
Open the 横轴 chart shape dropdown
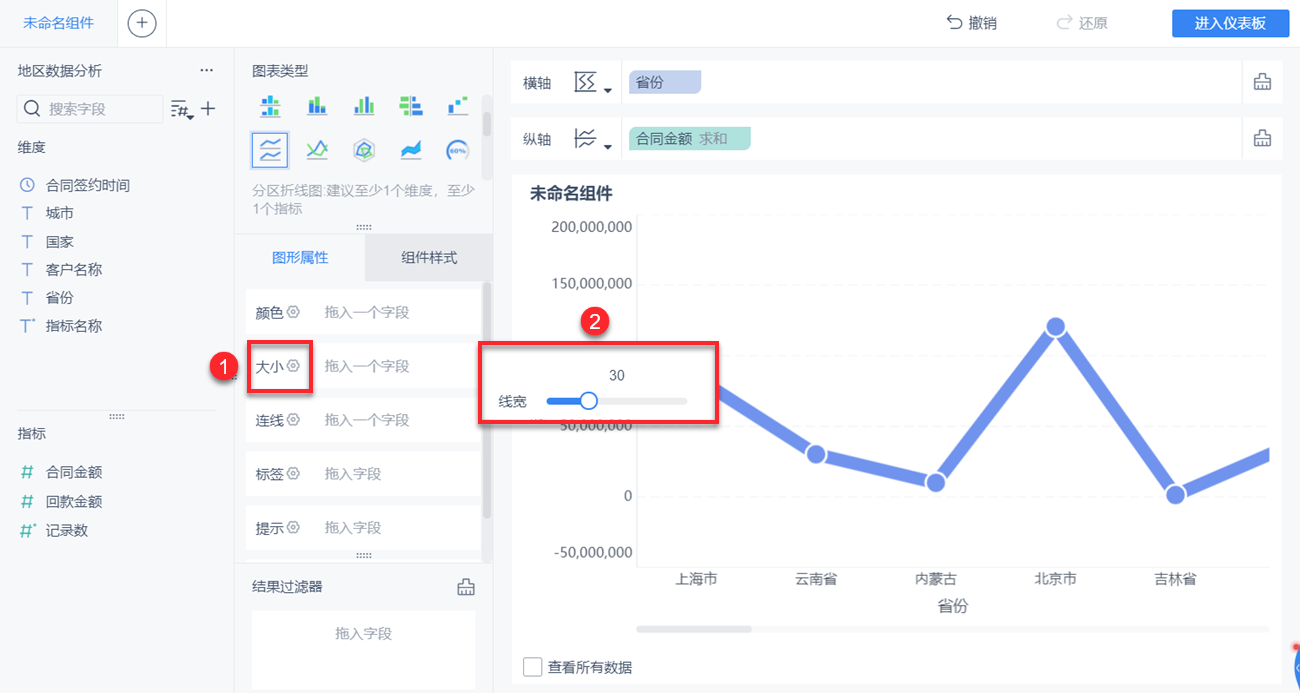pyautogui.click(x=593, y=83)
